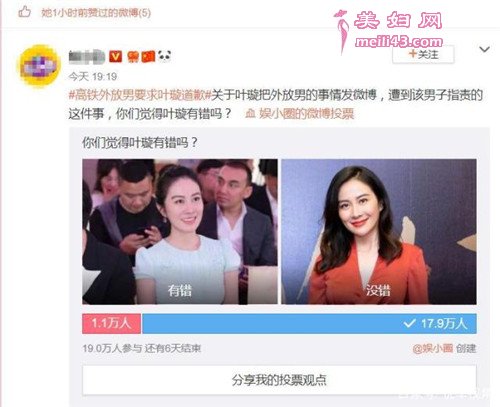Expand 她1小时前赞过的微博(5) section

(96, 13)
